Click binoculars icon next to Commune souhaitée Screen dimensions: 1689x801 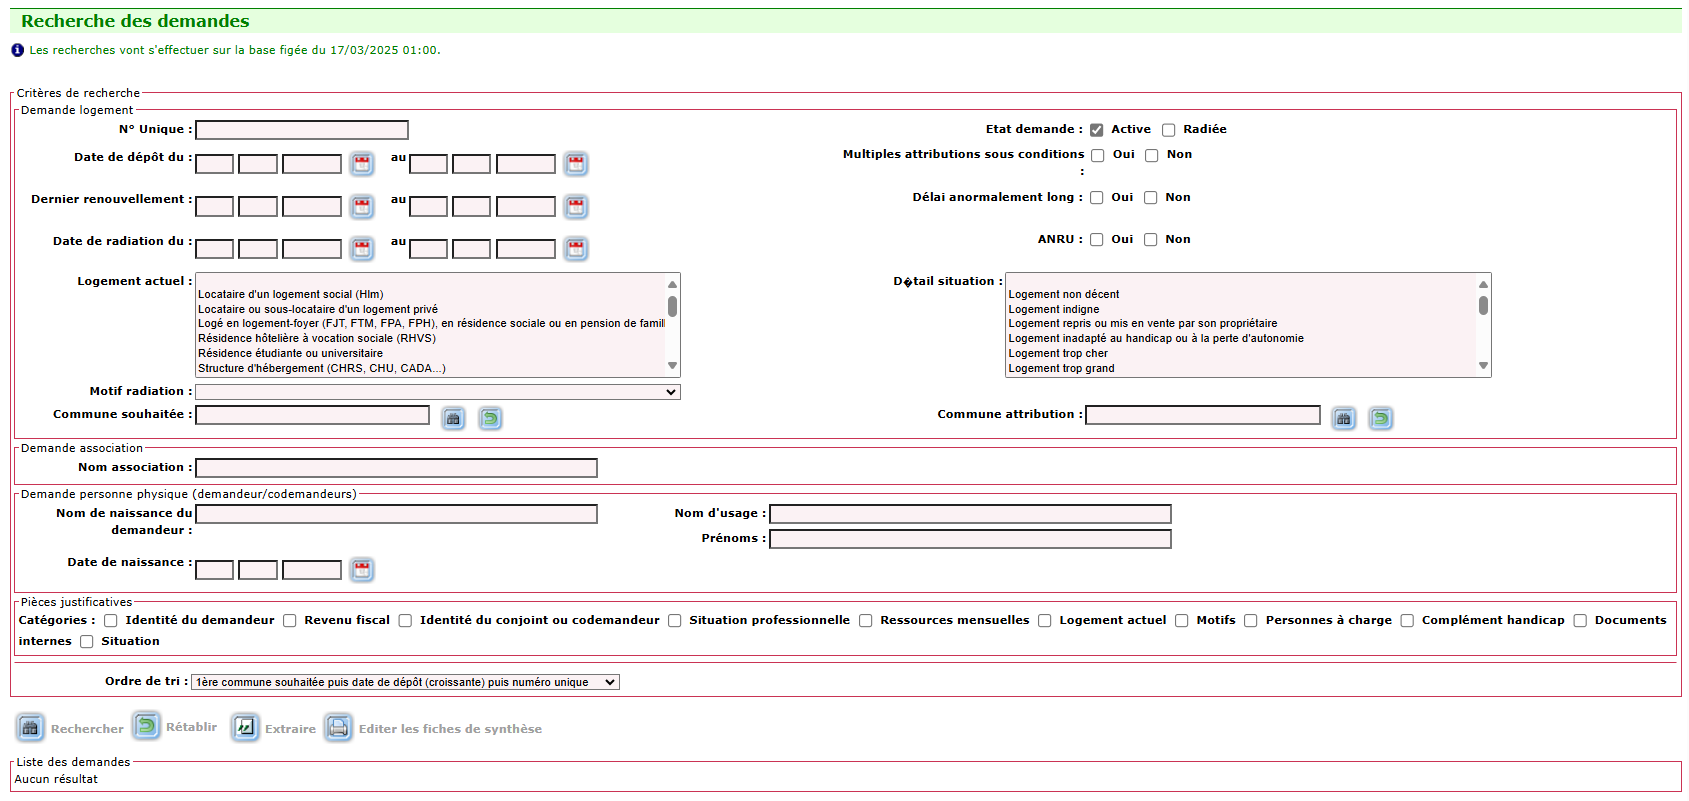coord(453,418)
